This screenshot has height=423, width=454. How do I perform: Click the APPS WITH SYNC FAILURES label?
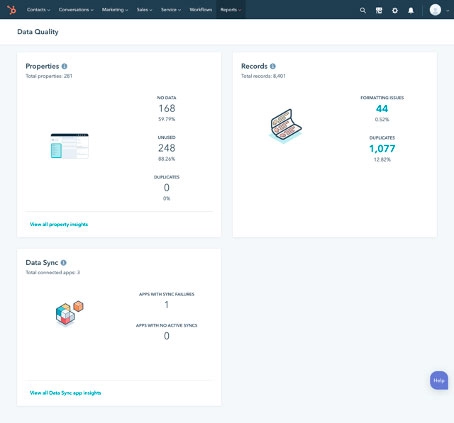coord(167,294)
